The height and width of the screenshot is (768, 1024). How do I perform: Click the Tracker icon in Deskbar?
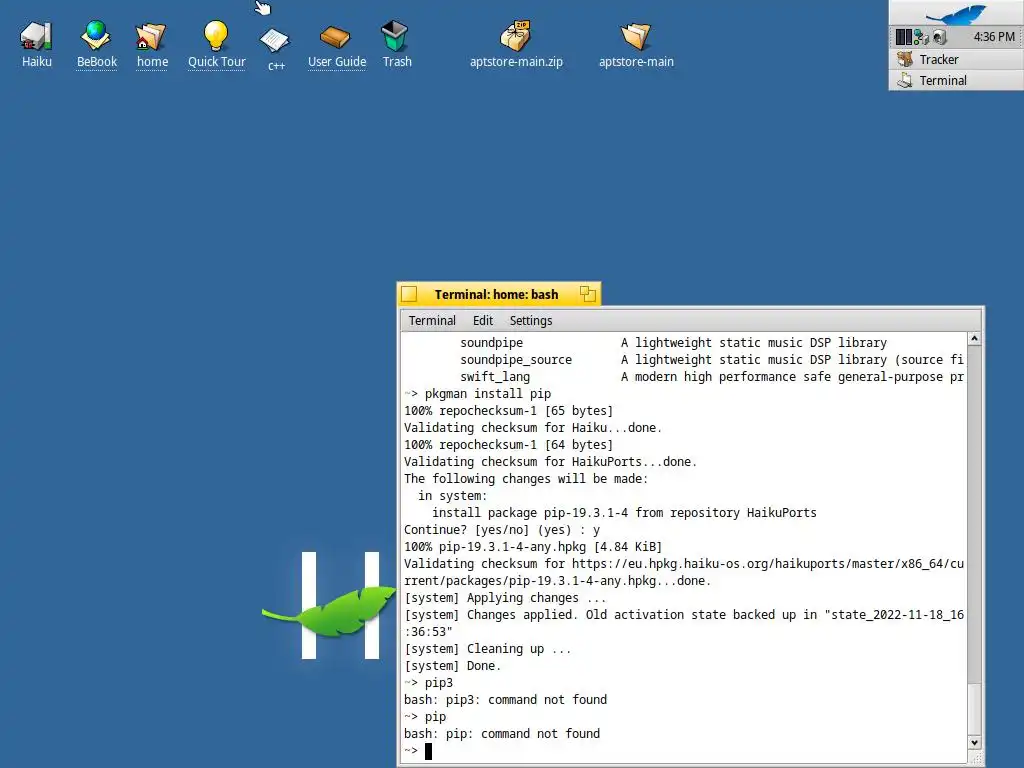coord(904,59)
